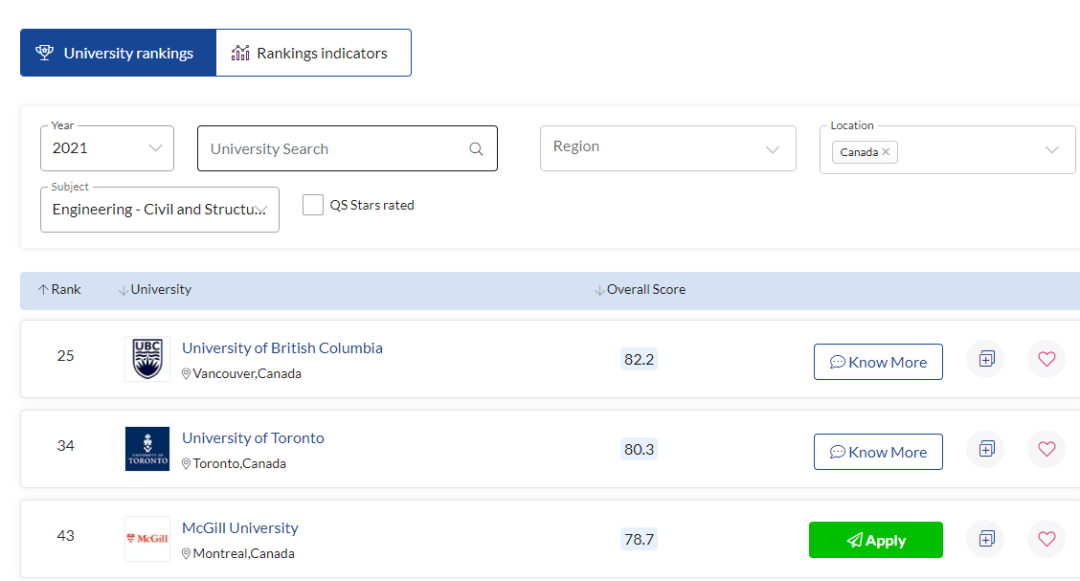Click the 82.2 overall score
1080x581 pixels.
(639, 359)
